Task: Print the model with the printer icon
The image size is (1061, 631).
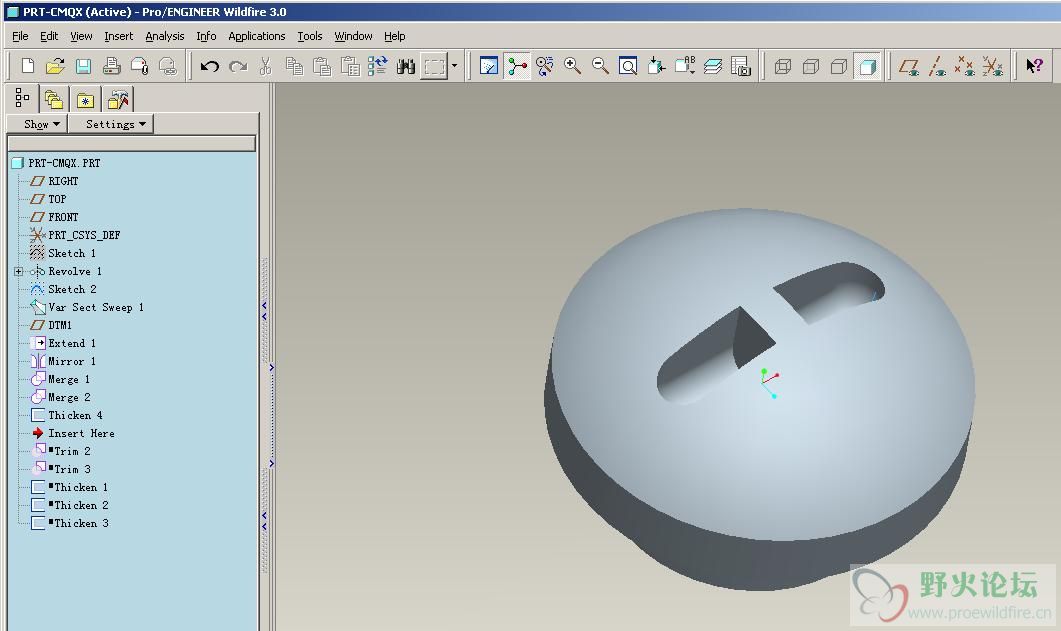Action: pos(112,66)
